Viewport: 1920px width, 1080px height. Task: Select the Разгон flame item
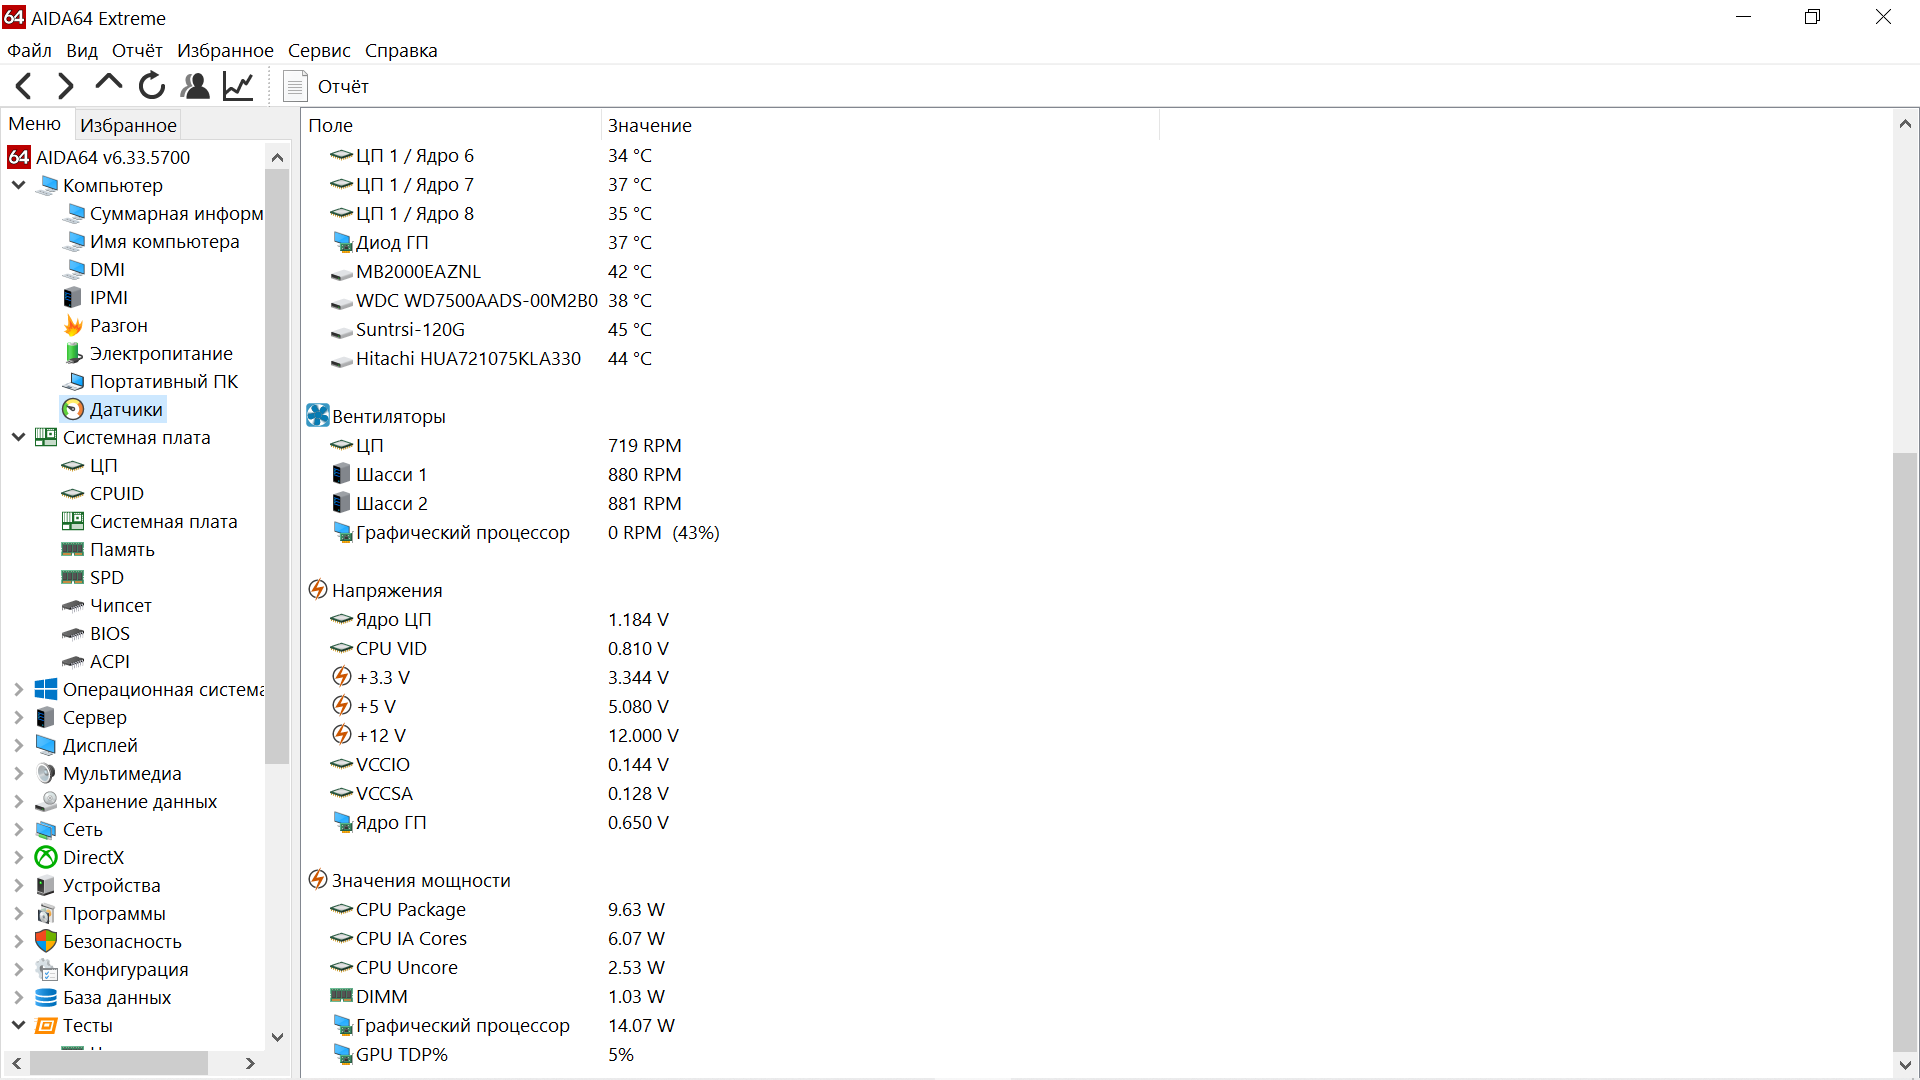118,326
